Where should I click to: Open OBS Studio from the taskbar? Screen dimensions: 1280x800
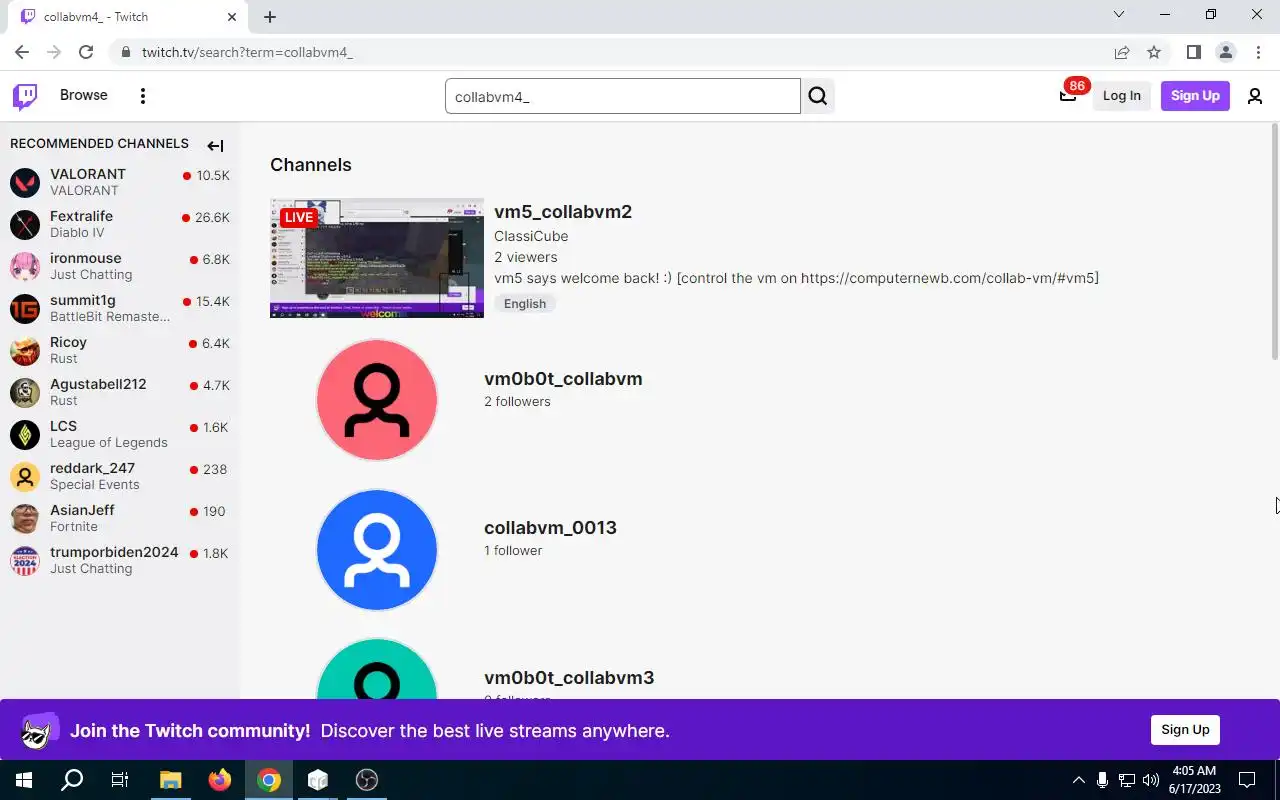coord(367,780)
